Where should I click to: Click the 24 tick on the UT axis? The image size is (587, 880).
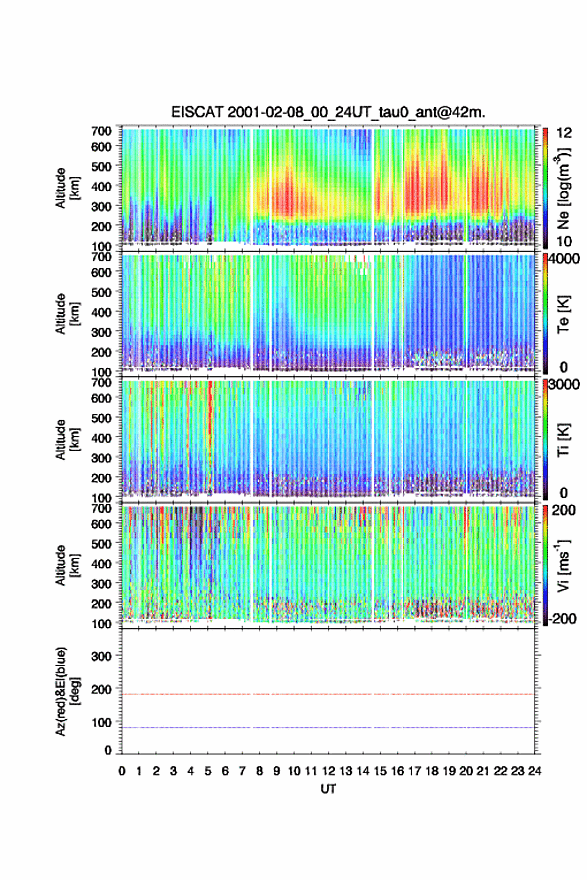click(x=534, y=771)
